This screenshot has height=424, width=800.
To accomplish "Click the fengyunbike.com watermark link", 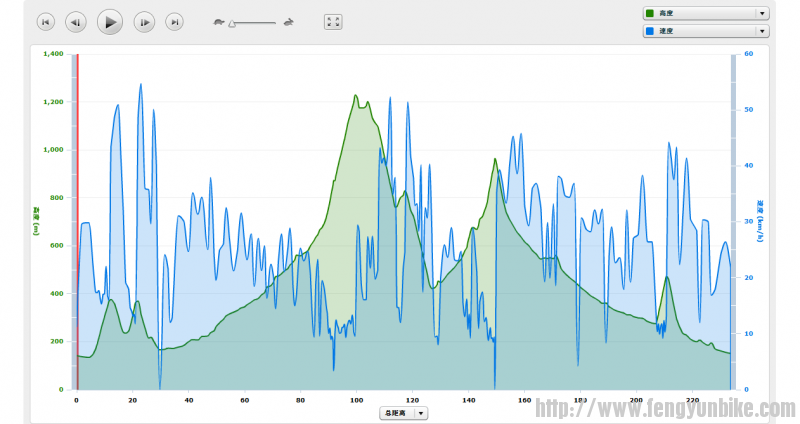I will click(x=665, y=409).
